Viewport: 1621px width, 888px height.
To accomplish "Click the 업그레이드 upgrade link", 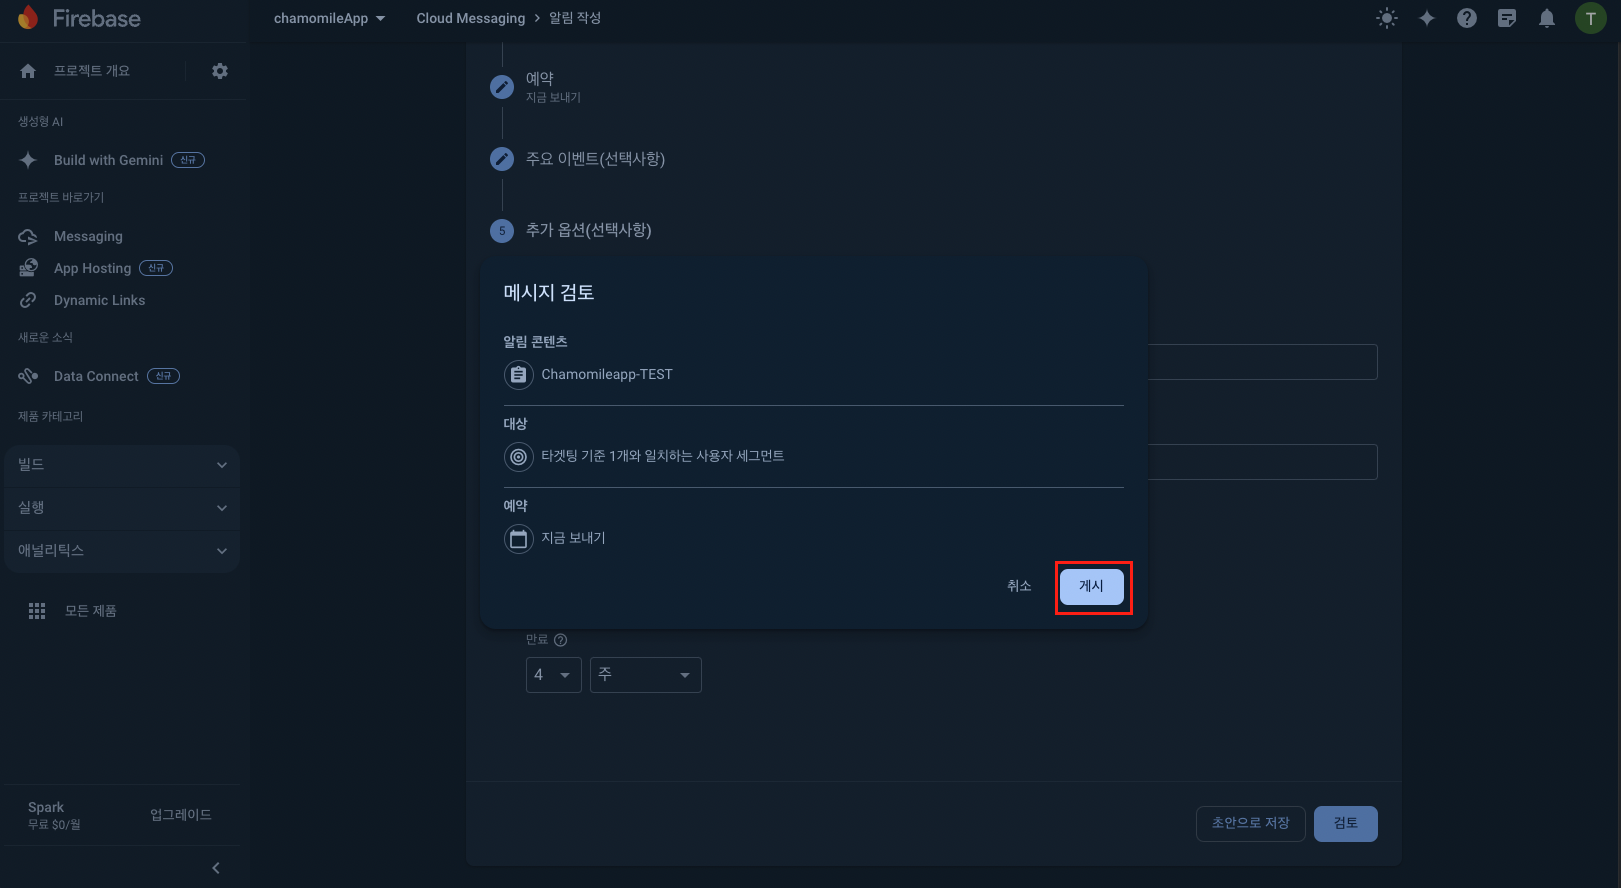I will (181, 815).
